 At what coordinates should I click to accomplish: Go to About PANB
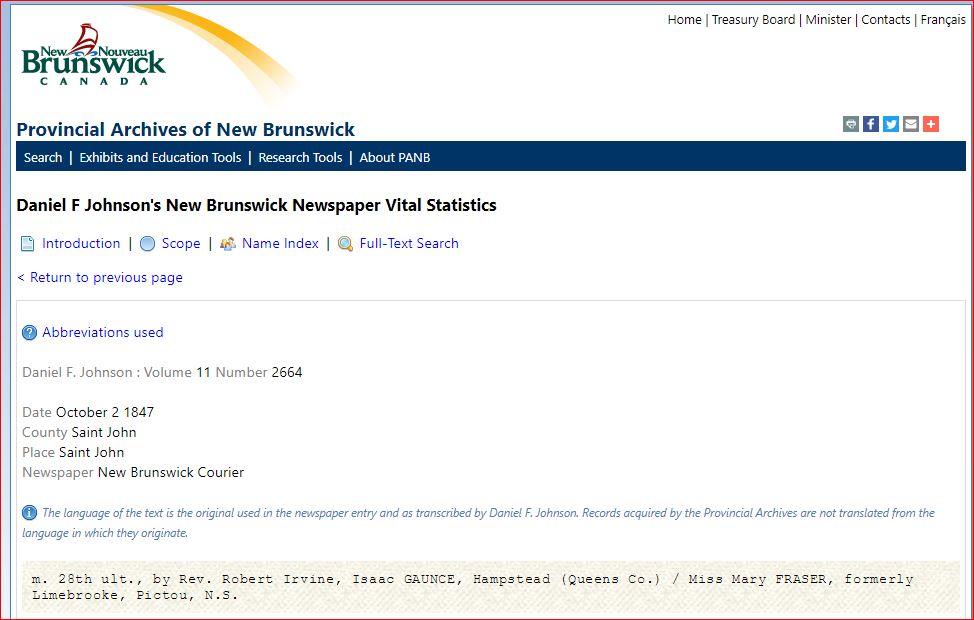coord(395,157)
